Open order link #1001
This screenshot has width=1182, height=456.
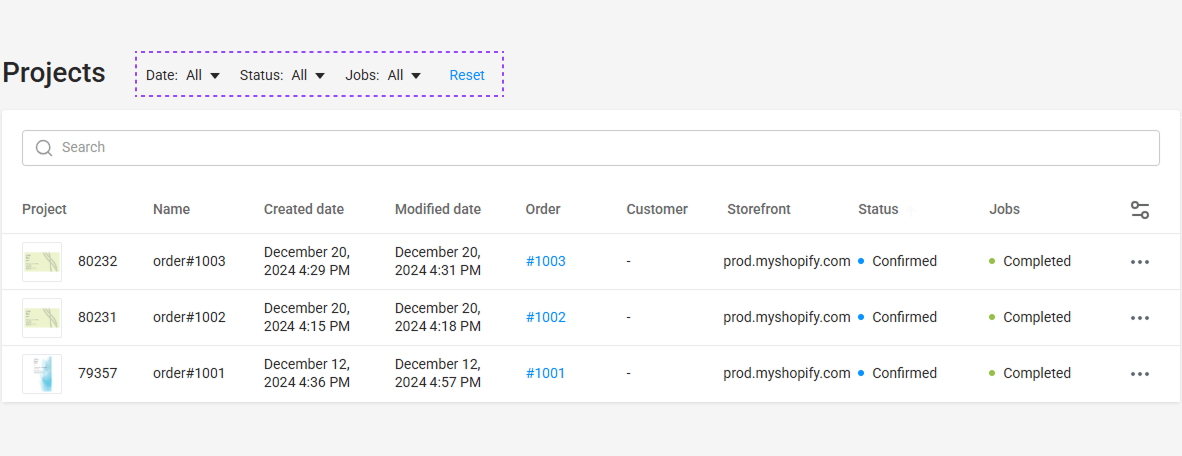pyautogui.click(x=545, y=373)
